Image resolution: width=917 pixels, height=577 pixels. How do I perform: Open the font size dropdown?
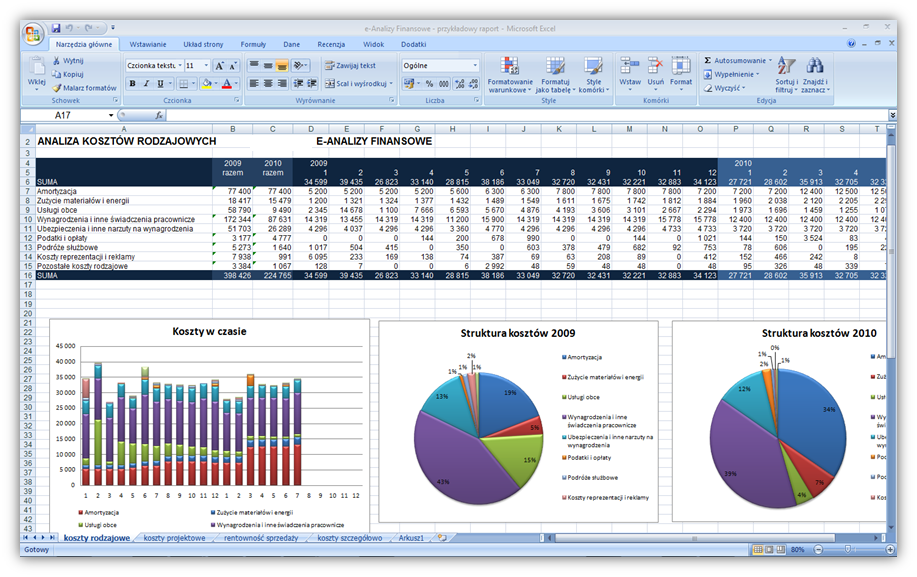tap(206, 65)
